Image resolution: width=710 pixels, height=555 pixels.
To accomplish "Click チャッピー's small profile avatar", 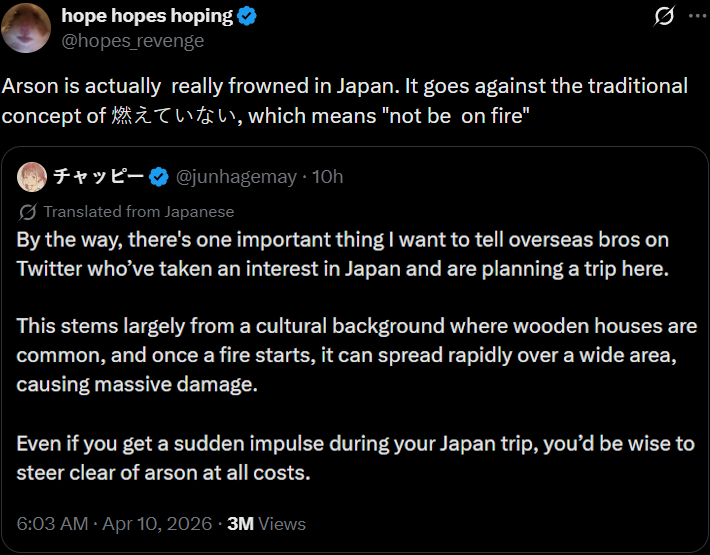I will (x=32, y=176).
